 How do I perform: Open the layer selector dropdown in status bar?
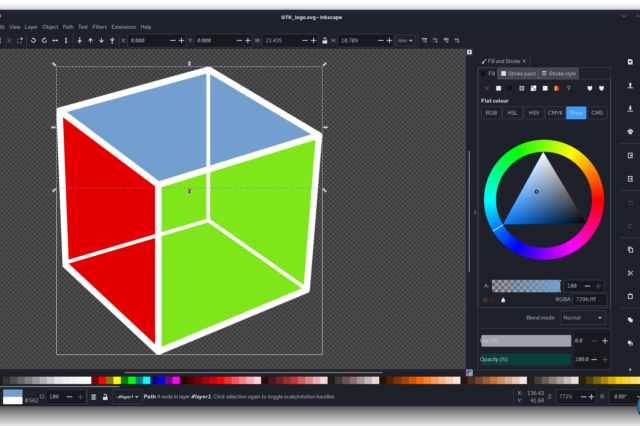click(x=127, y=397)
